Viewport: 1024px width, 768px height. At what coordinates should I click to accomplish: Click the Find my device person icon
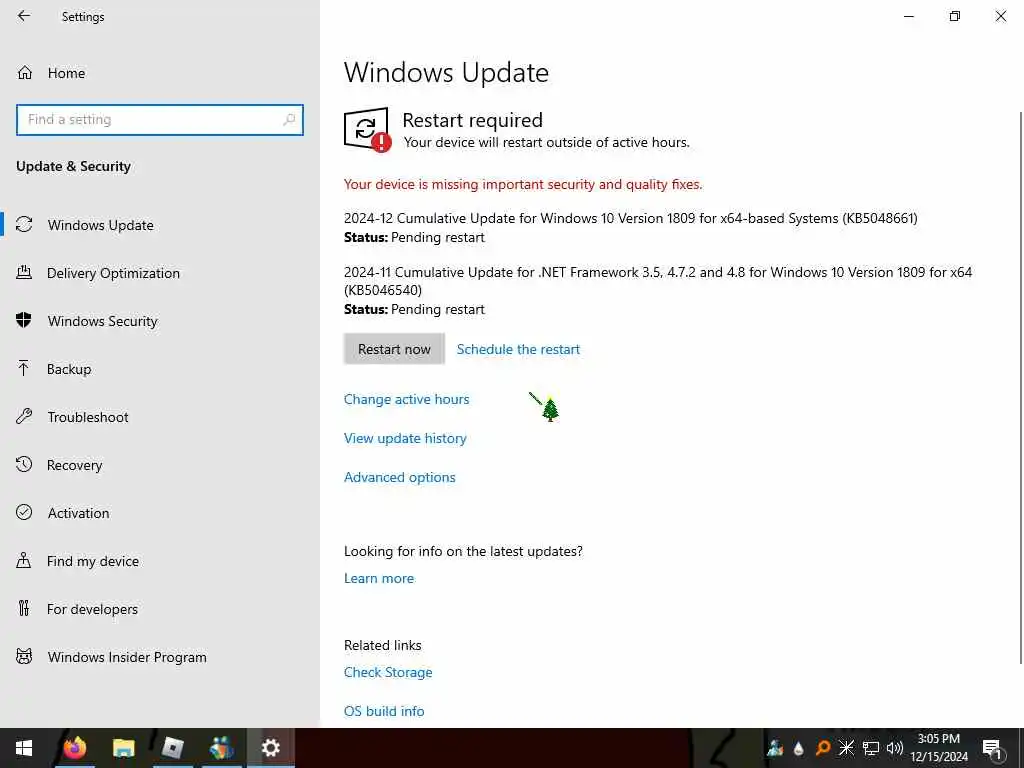(24, 560)
